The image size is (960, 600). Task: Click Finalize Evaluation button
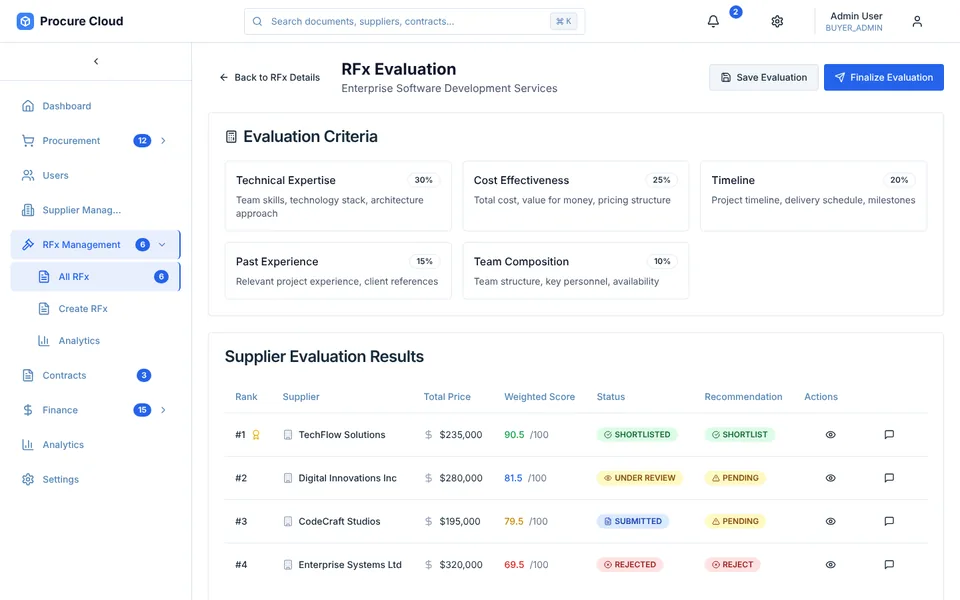(883, 78)
